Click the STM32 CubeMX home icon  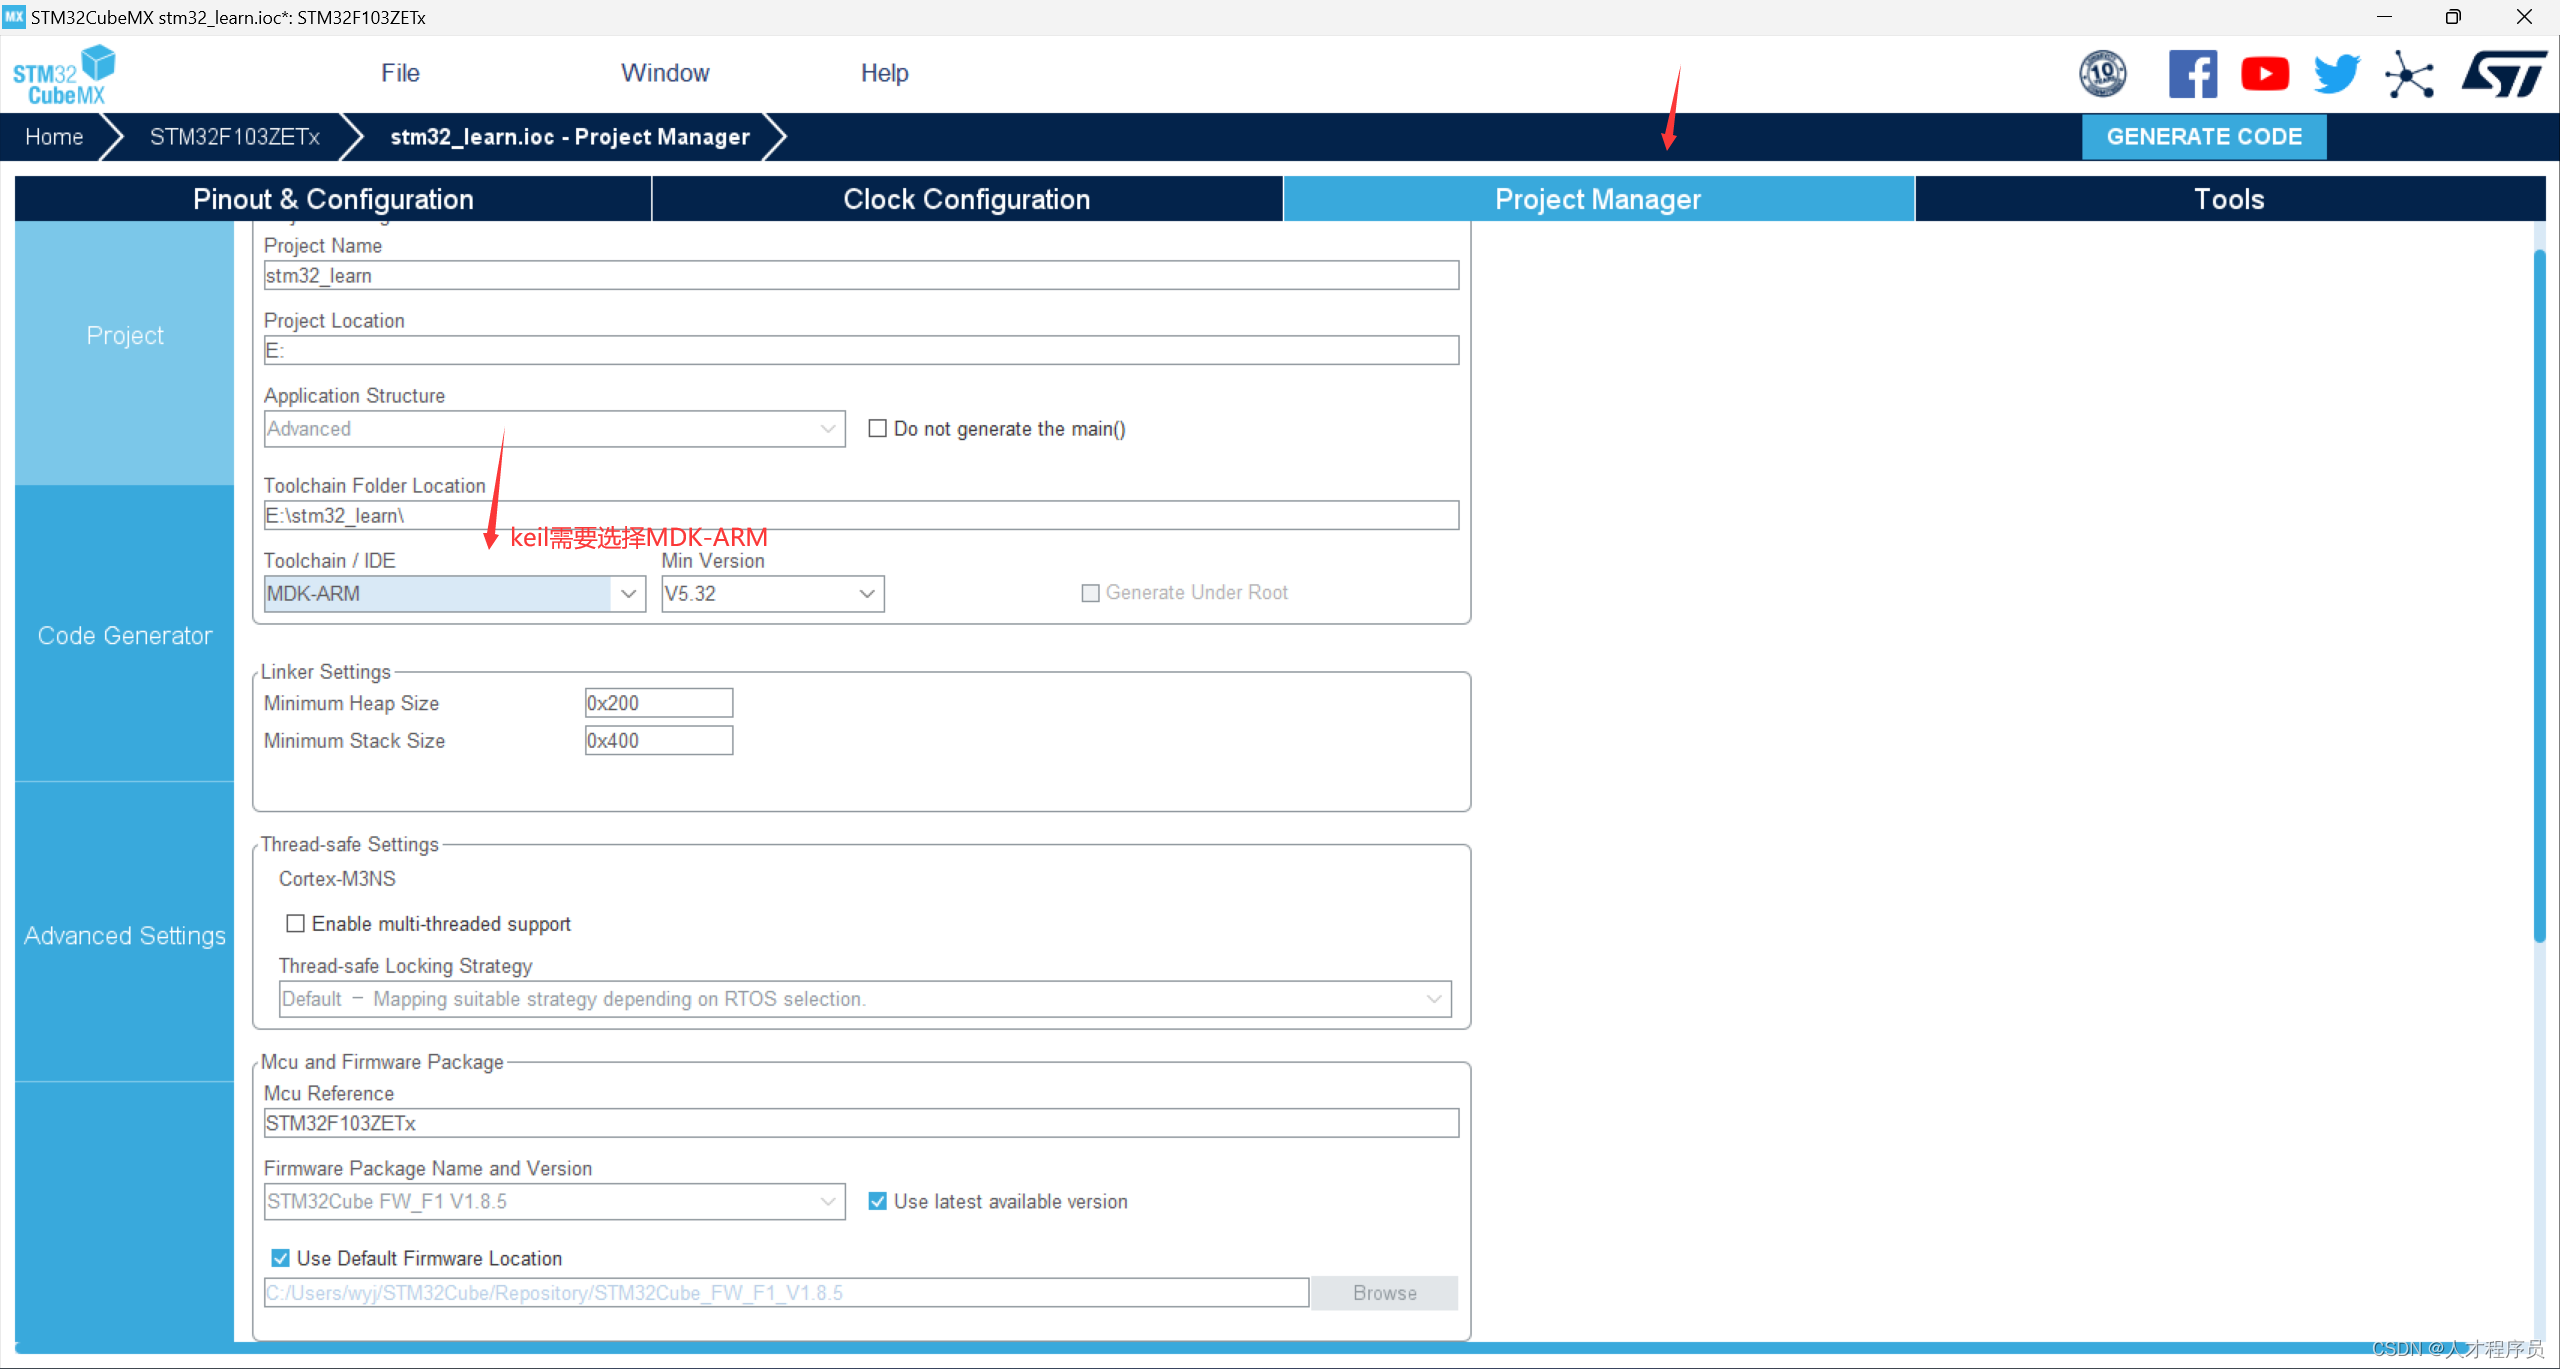click(68, 73)
